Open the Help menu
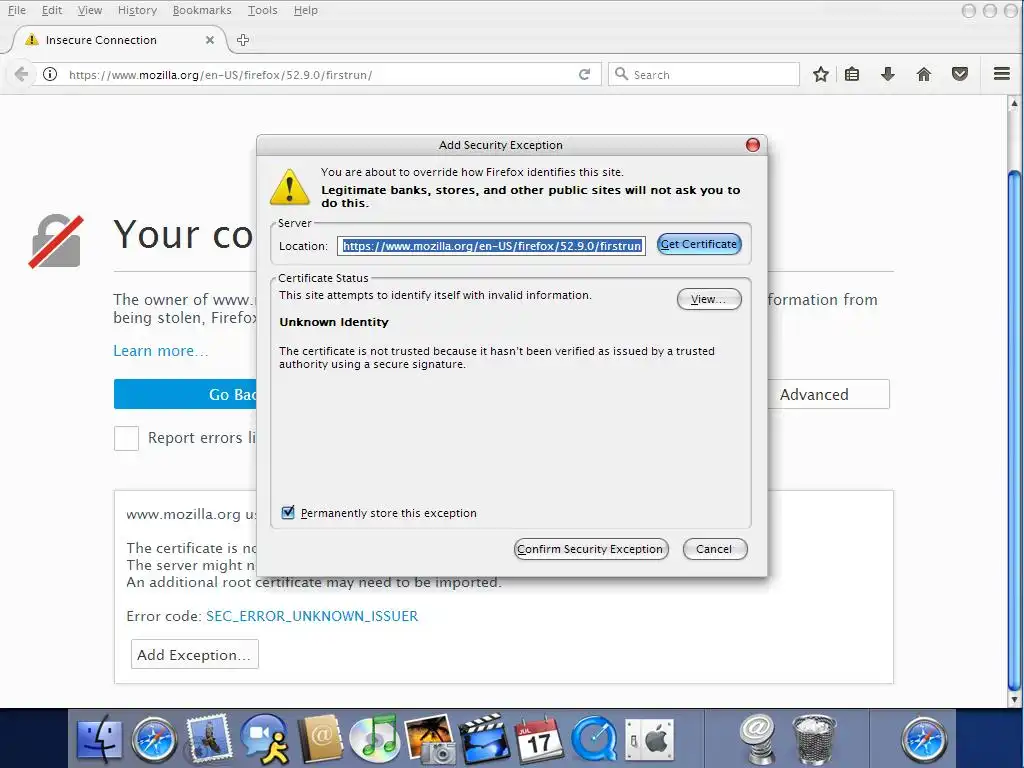Viewport: 1024px width, 768px height. pos(305,10)
